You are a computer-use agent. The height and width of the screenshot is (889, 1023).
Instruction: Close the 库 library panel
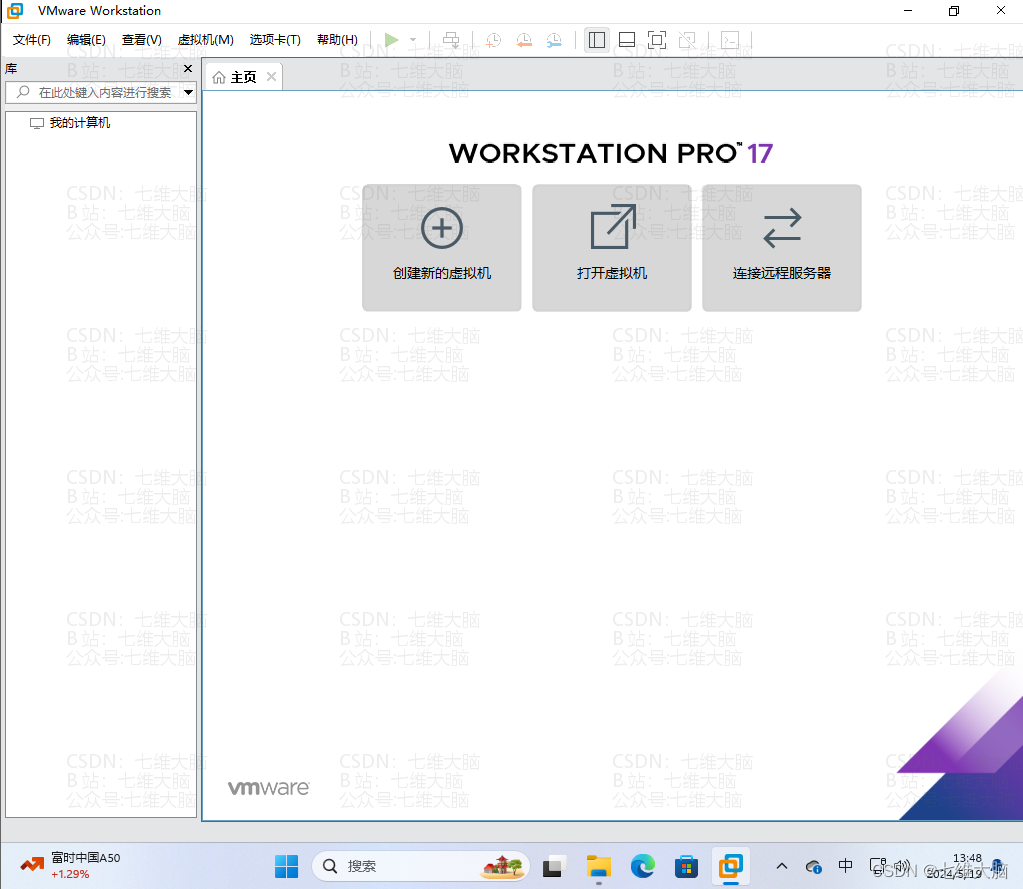[x=188, y=68]
